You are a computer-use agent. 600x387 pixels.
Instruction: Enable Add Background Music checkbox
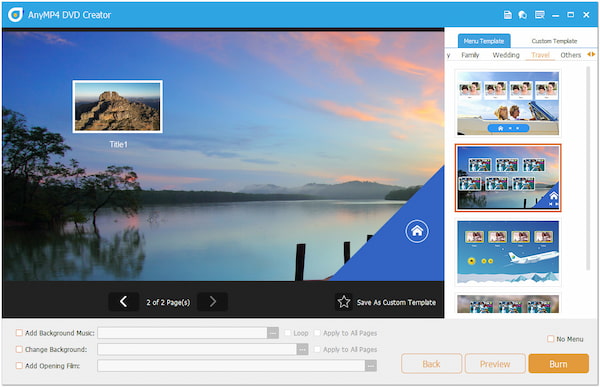click(x=19, y=333)
